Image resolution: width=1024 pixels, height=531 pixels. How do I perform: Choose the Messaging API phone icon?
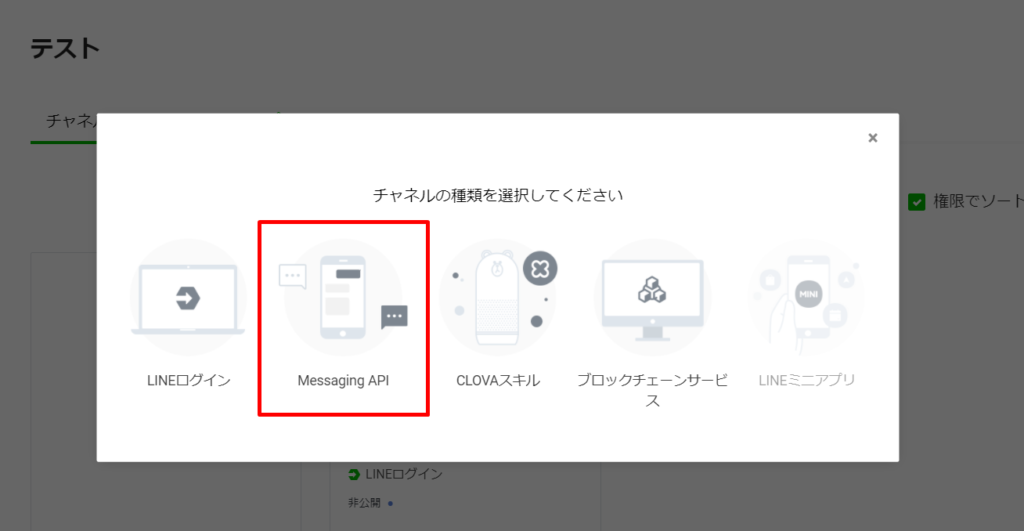coord(343,297)
